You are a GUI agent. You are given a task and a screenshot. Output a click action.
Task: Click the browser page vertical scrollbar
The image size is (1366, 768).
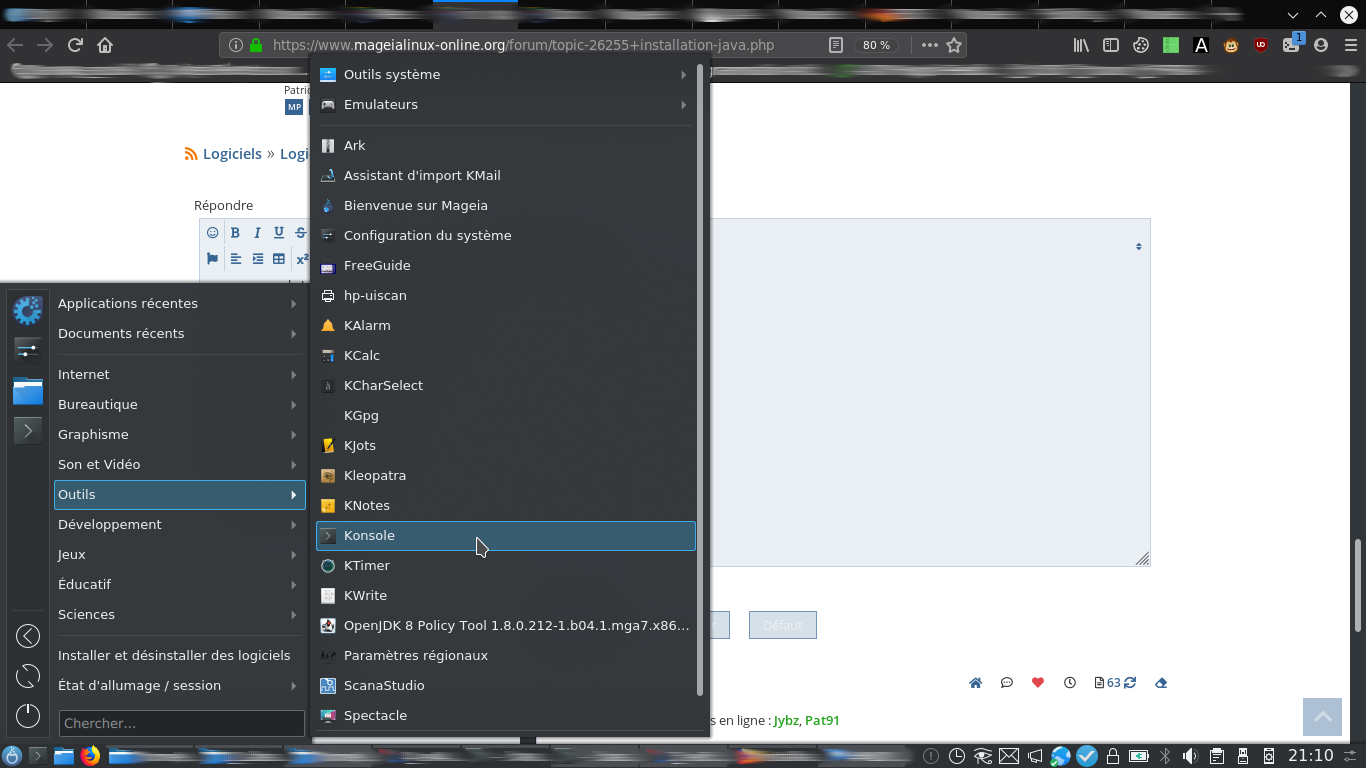pos(1358,585)
